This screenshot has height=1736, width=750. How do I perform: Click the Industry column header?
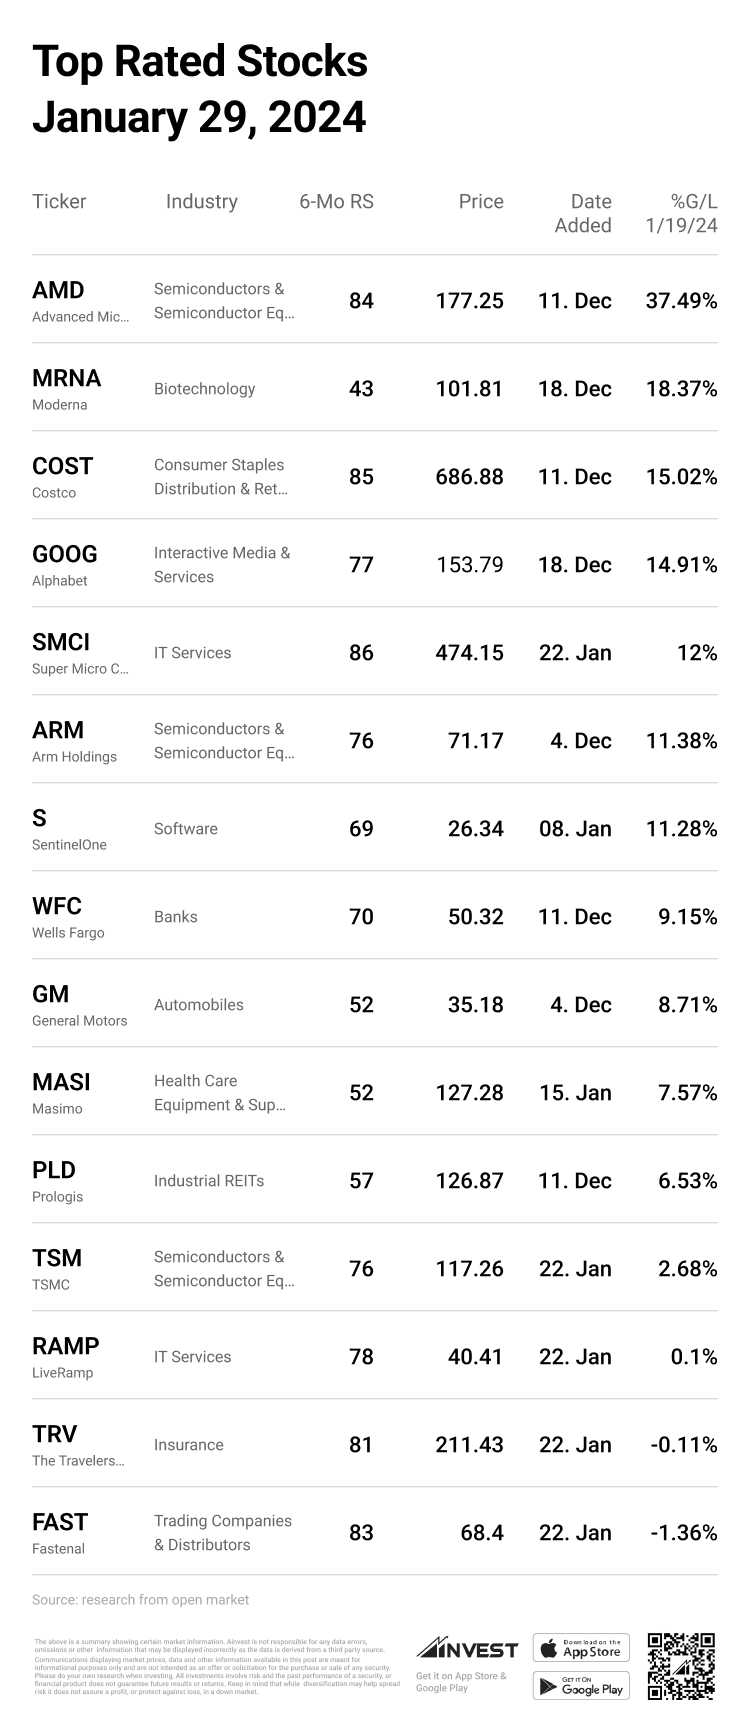point(202,202)
